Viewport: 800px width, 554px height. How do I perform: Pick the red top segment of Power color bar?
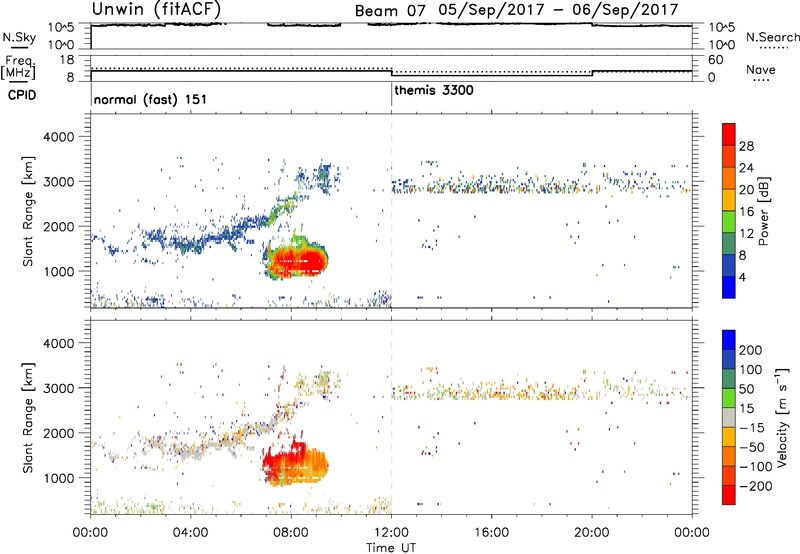pos(729,134)
